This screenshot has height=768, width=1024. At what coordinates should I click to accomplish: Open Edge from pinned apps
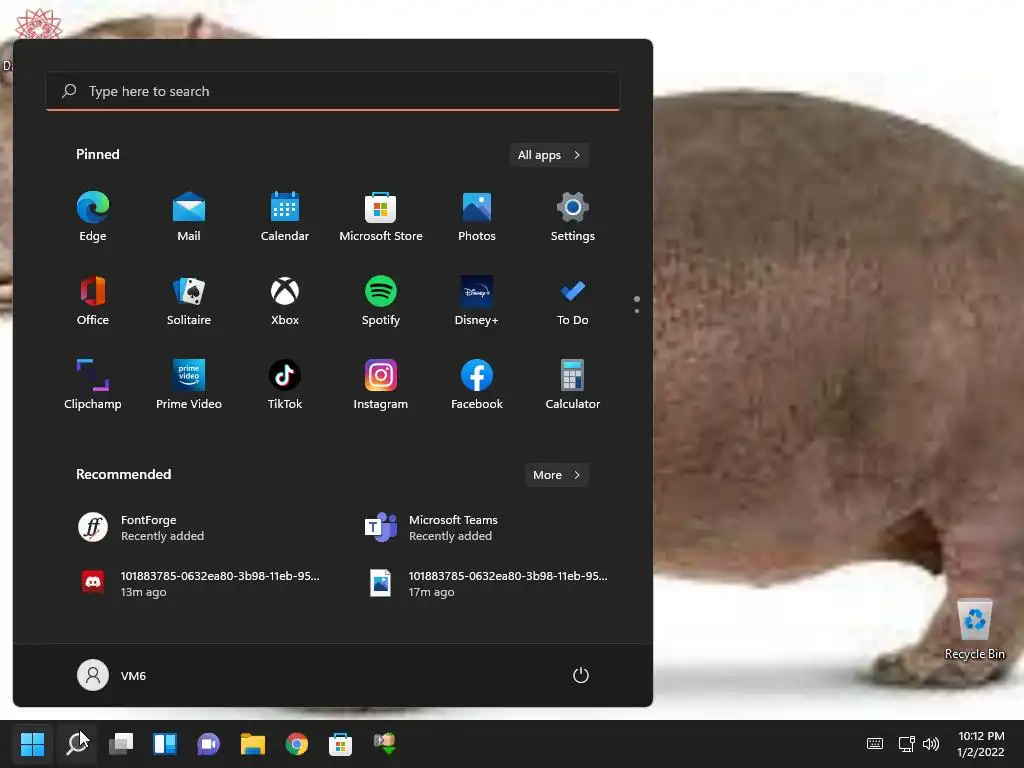coord(93,217)
